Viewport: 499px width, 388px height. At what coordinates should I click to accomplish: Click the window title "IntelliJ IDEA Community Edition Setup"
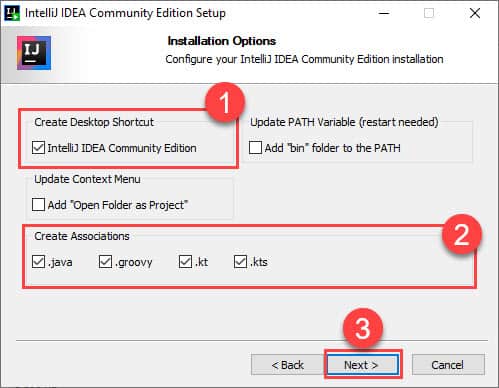(125, 13)
